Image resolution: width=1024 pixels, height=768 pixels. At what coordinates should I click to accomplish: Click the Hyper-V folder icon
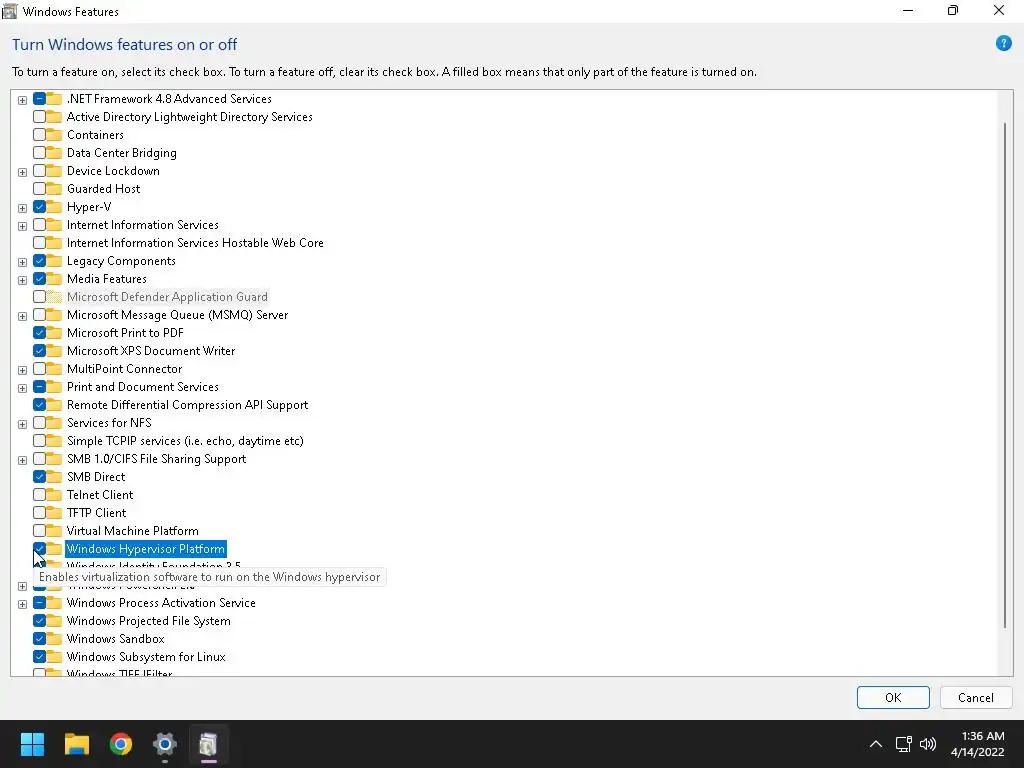click(x=54, y=207)
